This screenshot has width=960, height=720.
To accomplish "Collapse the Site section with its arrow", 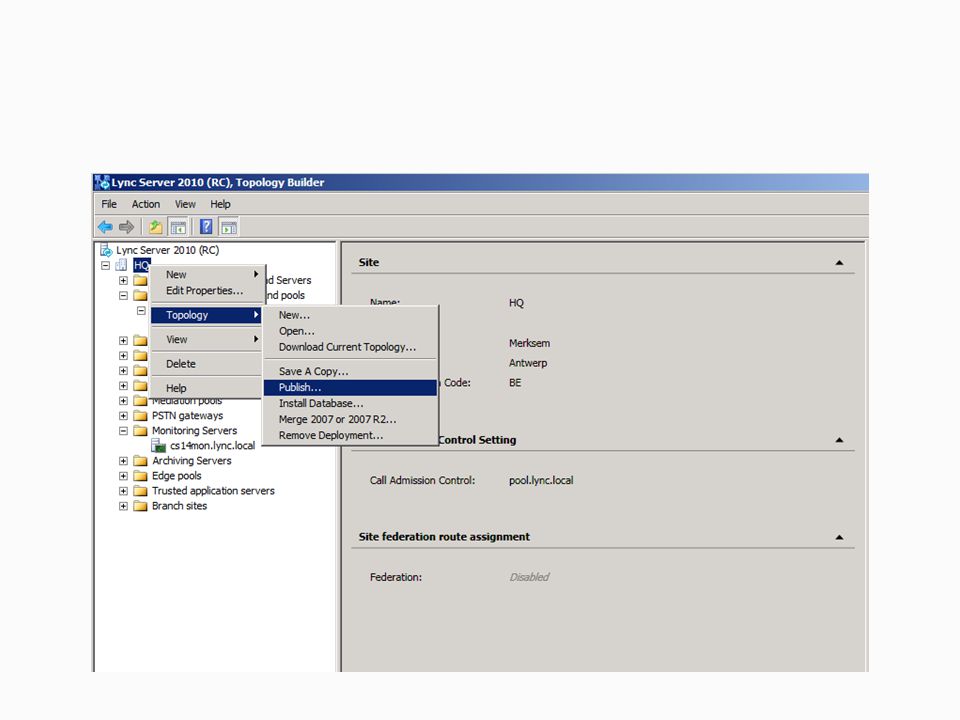I will 839,263.
